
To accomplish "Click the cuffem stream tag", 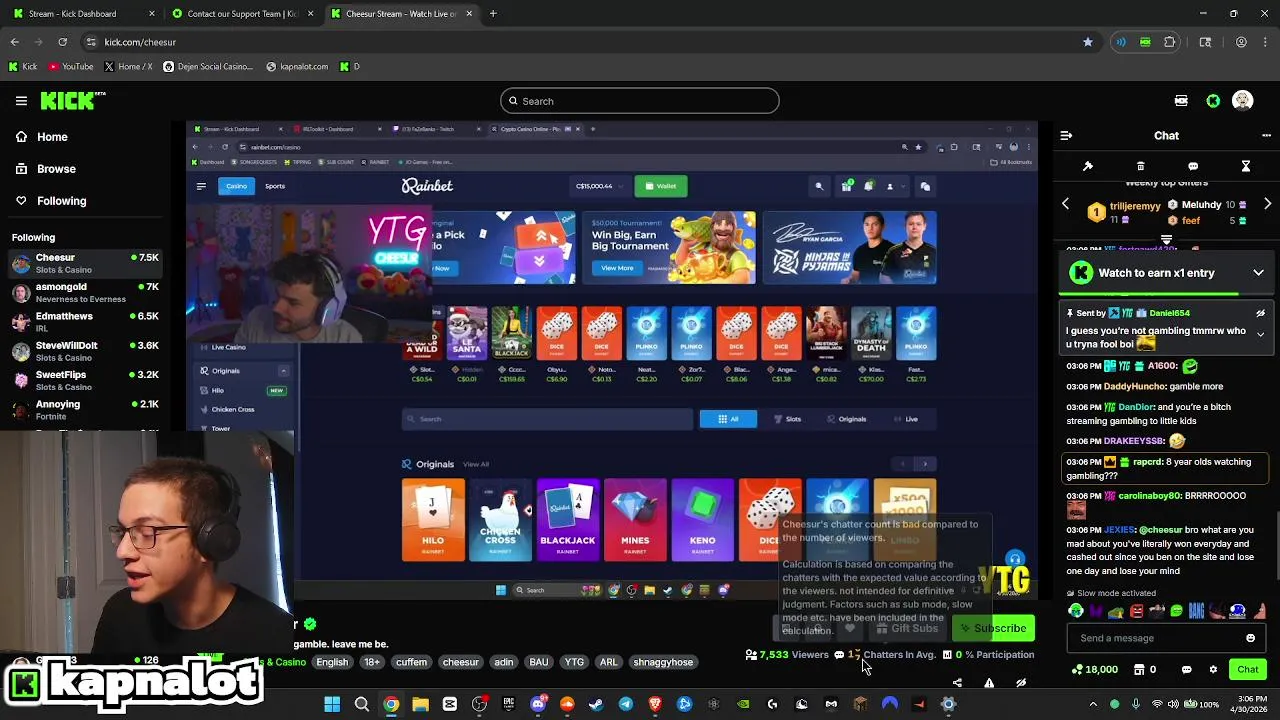I will pyautogui.click(x=411, y=662).
